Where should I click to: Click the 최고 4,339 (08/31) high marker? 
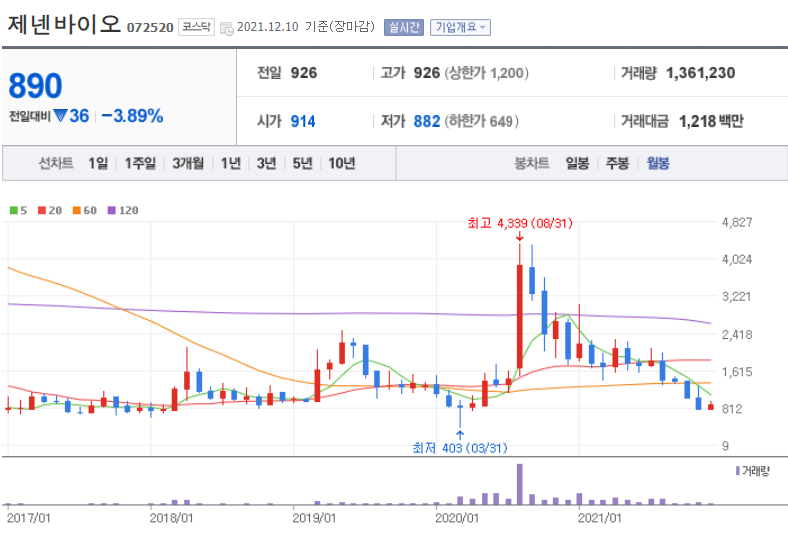click(x=520, y=223)
